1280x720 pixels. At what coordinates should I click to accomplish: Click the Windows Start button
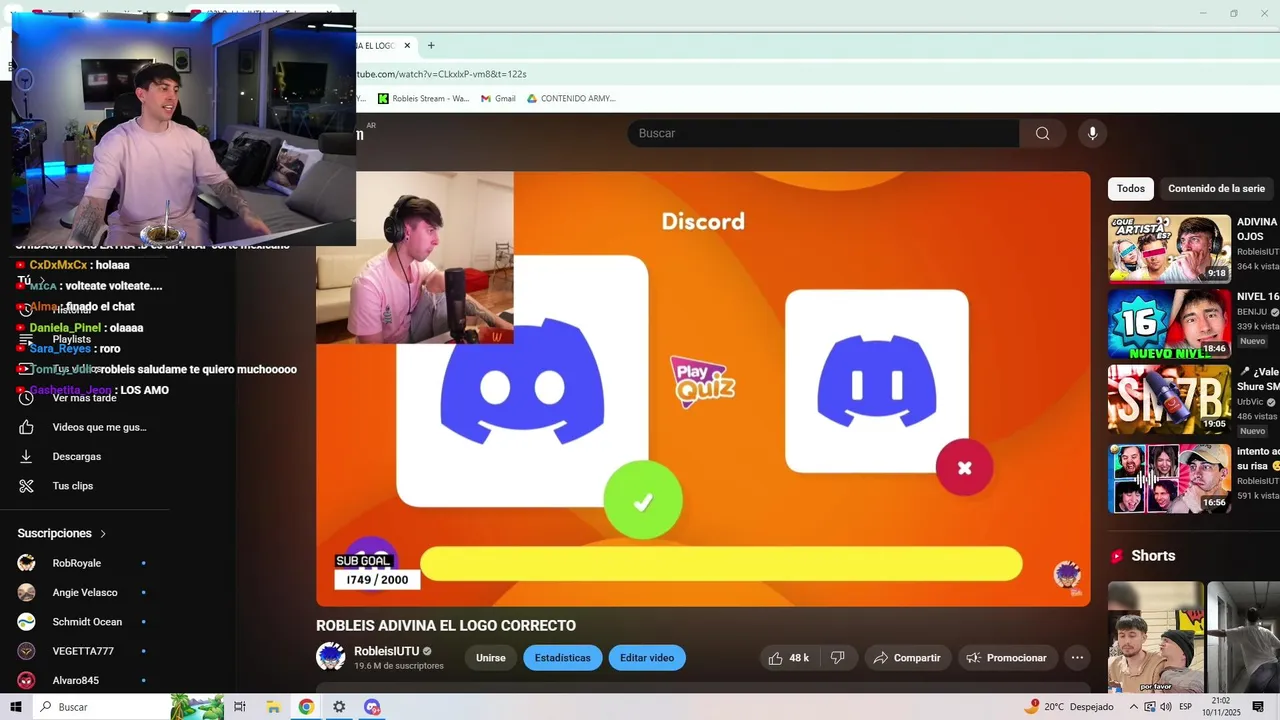point(16,707)
